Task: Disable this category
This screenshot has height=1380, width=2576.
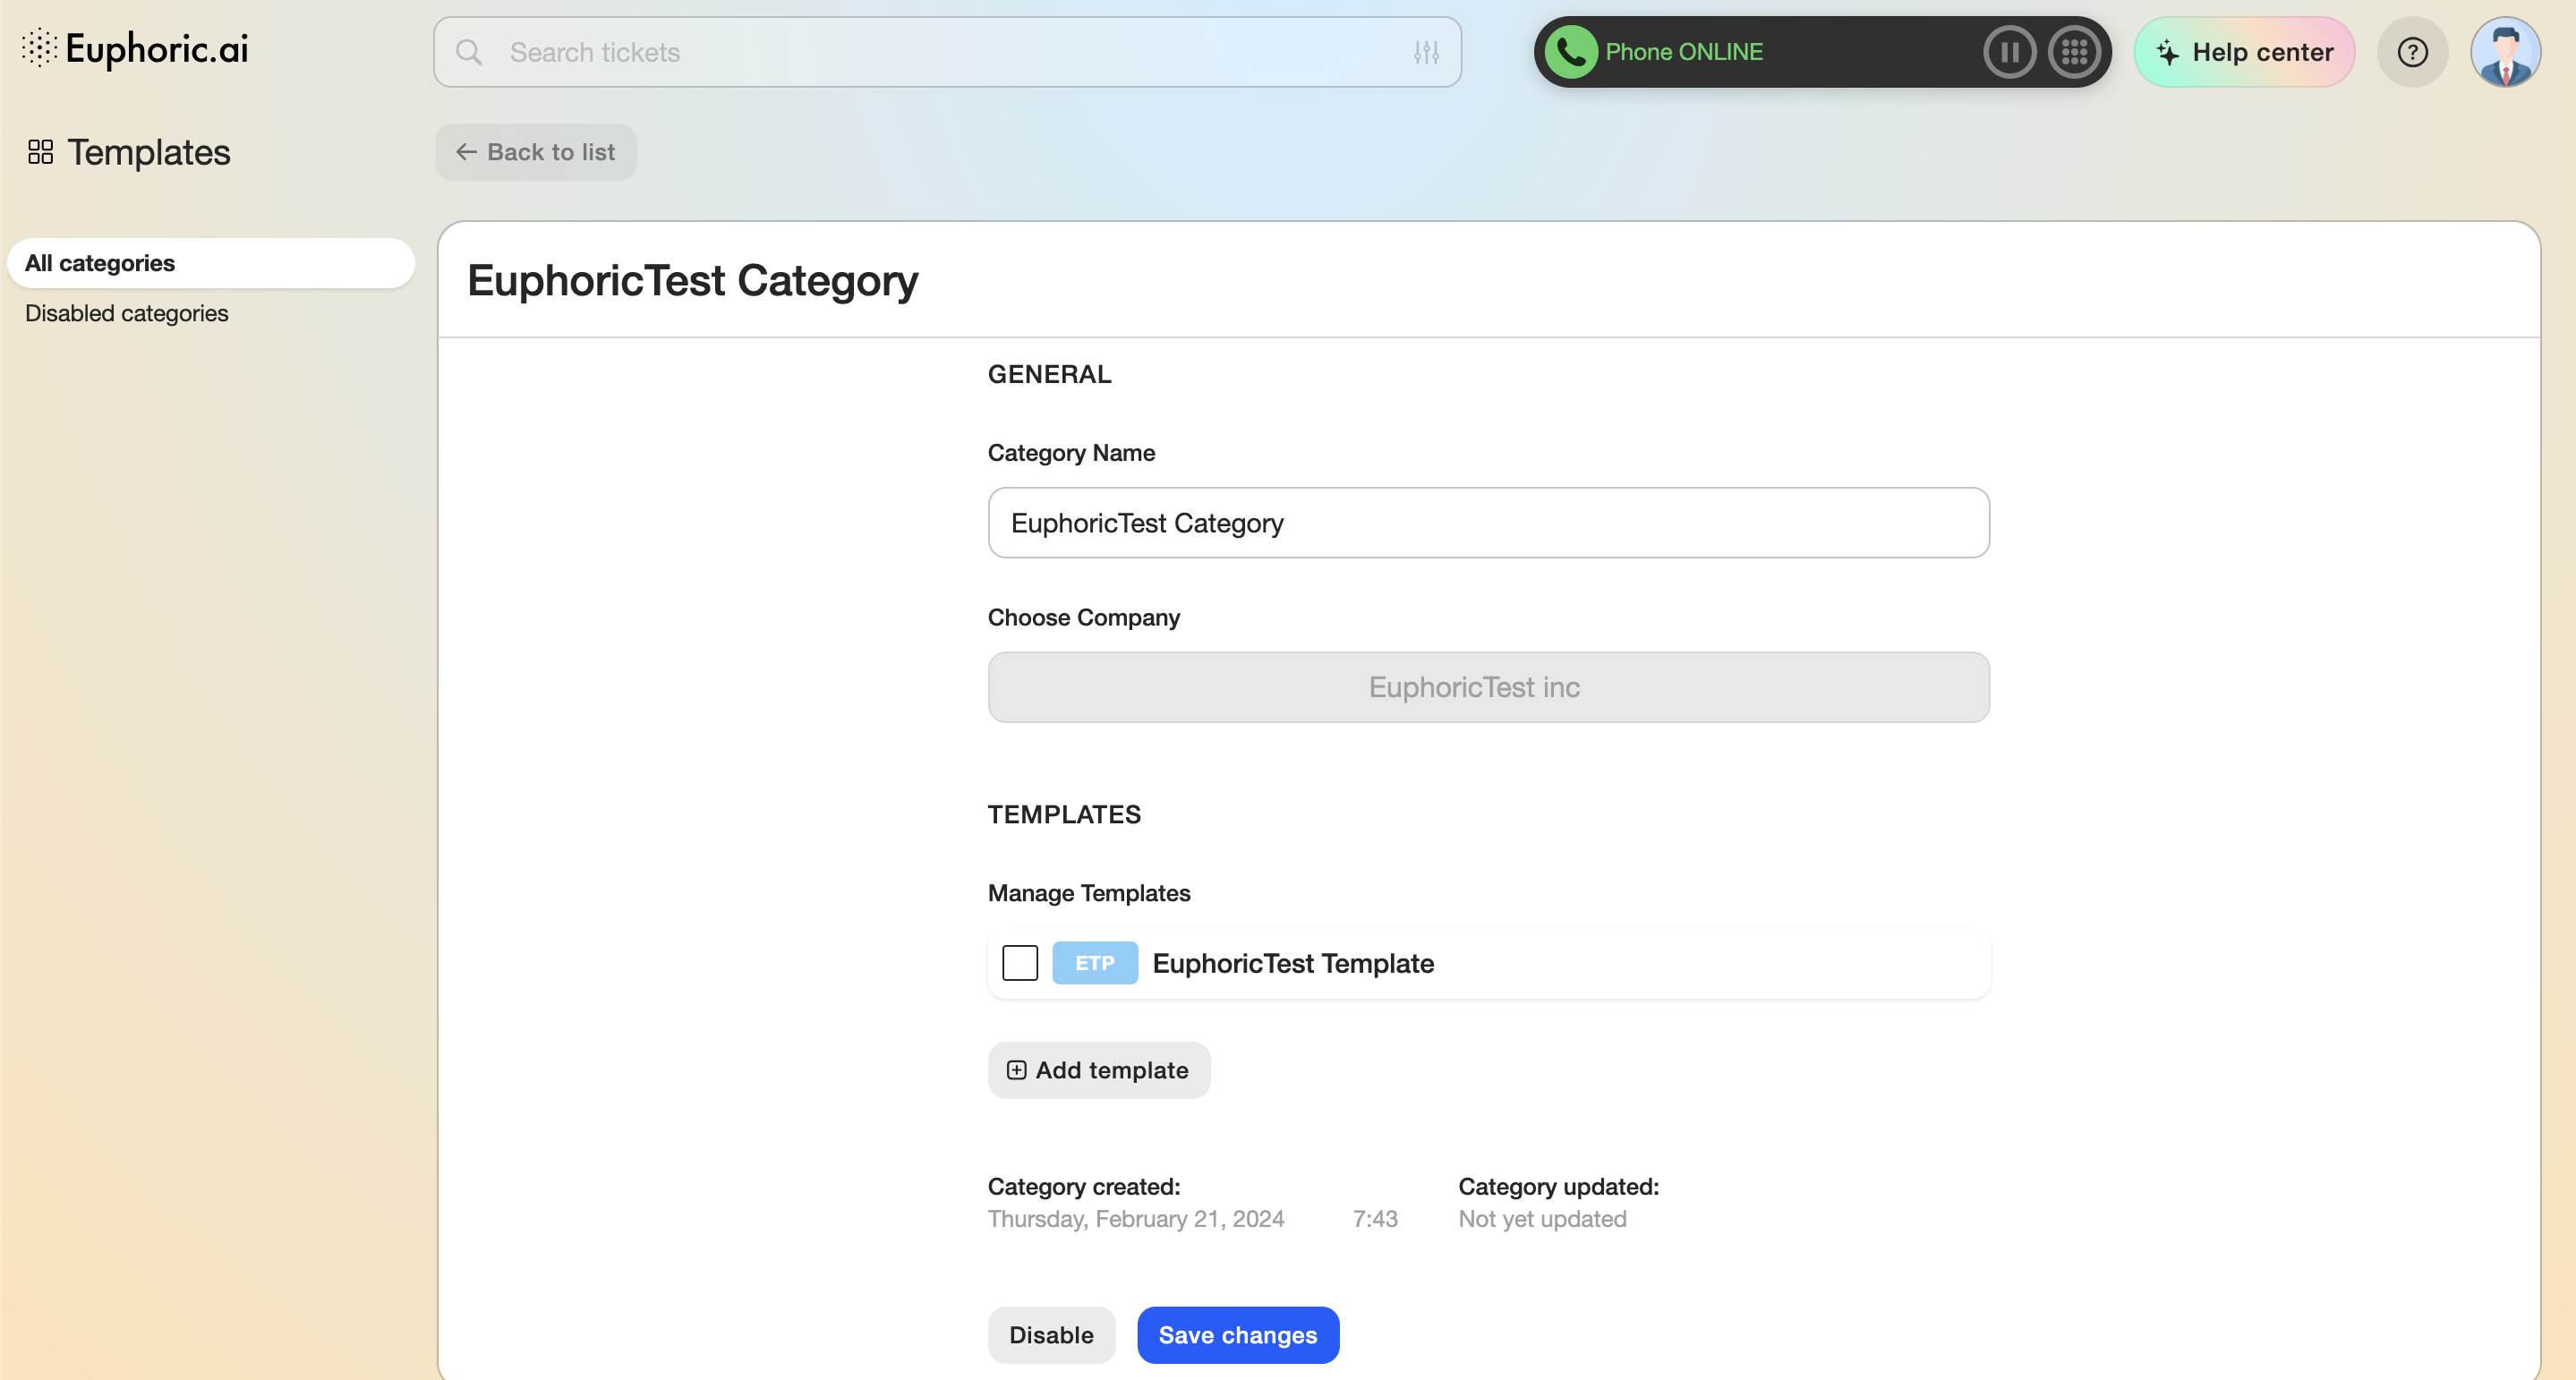Action: tap(1051, 1335)
